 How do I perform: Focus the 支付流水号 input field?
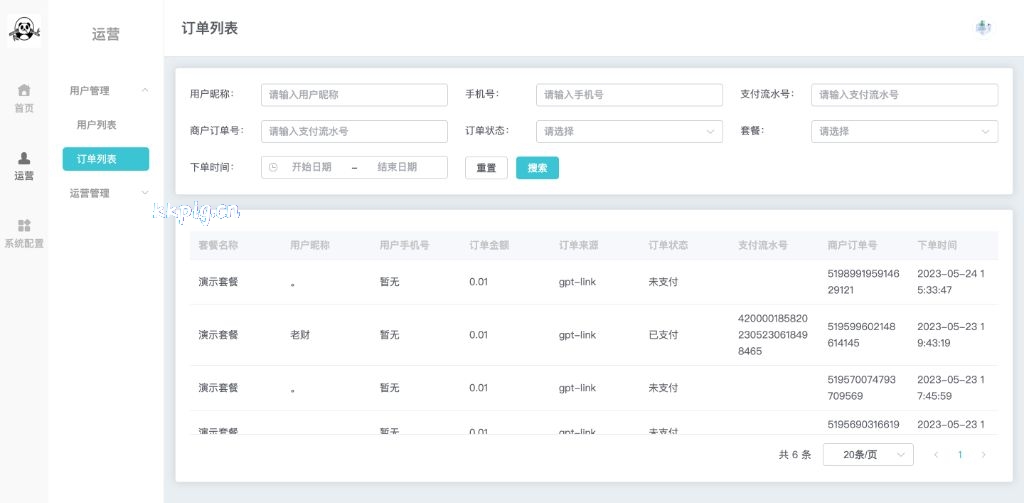pyautogui.click(x=904, y=95)
